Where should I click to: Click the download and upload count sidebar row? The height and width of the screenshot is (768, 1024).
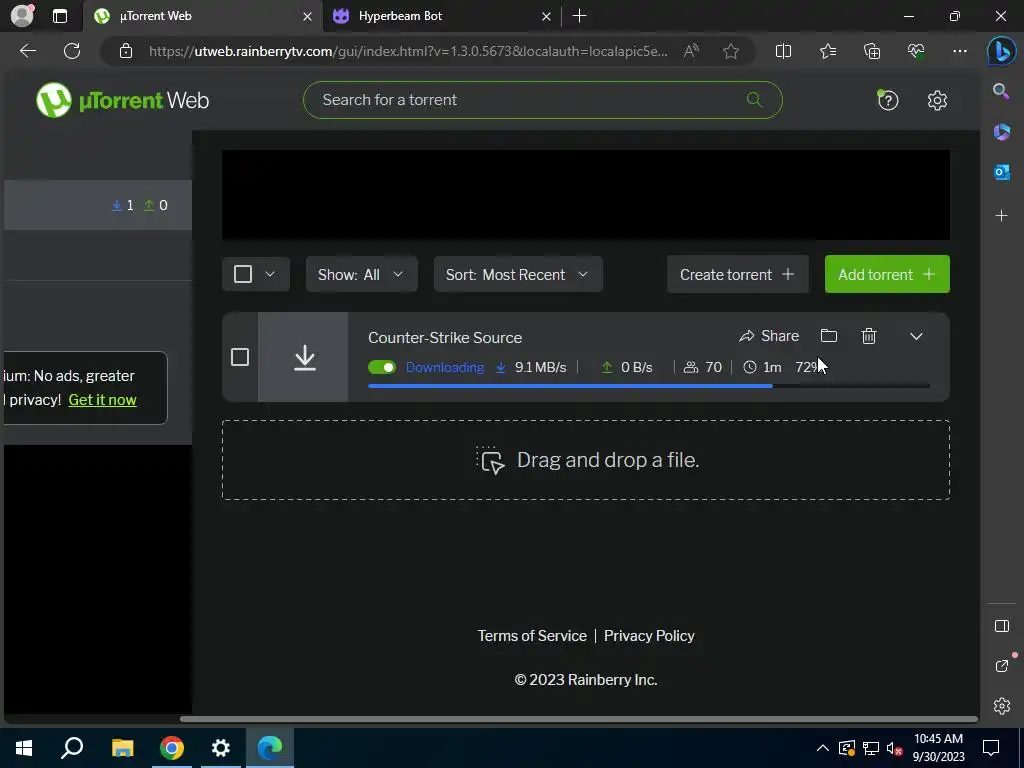tap(98, 205)
